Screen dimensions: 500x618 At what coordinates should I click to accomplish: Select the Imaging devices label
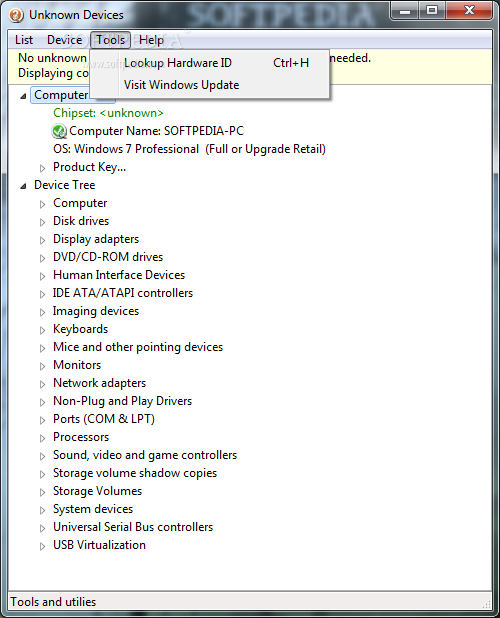point(96,311)
